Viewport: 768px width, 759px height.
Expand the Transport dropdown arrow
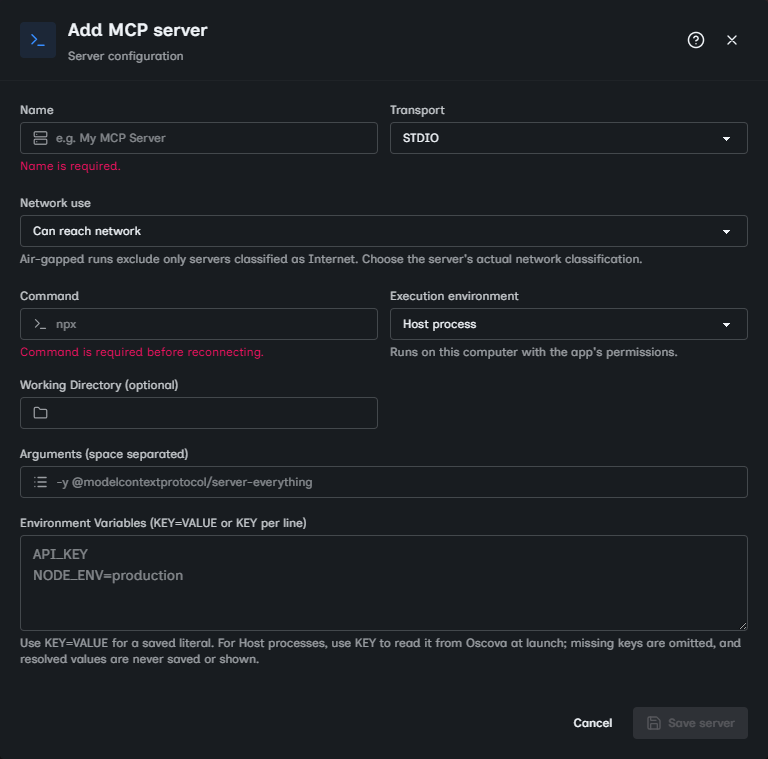726,139
